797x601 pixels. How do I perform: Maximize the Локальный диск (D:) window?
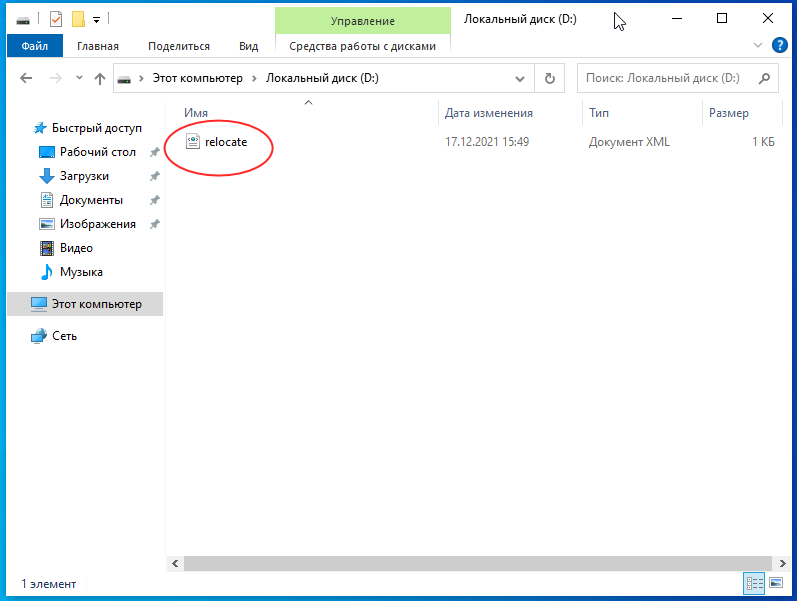pyautogui.click(x=722, y=19)
